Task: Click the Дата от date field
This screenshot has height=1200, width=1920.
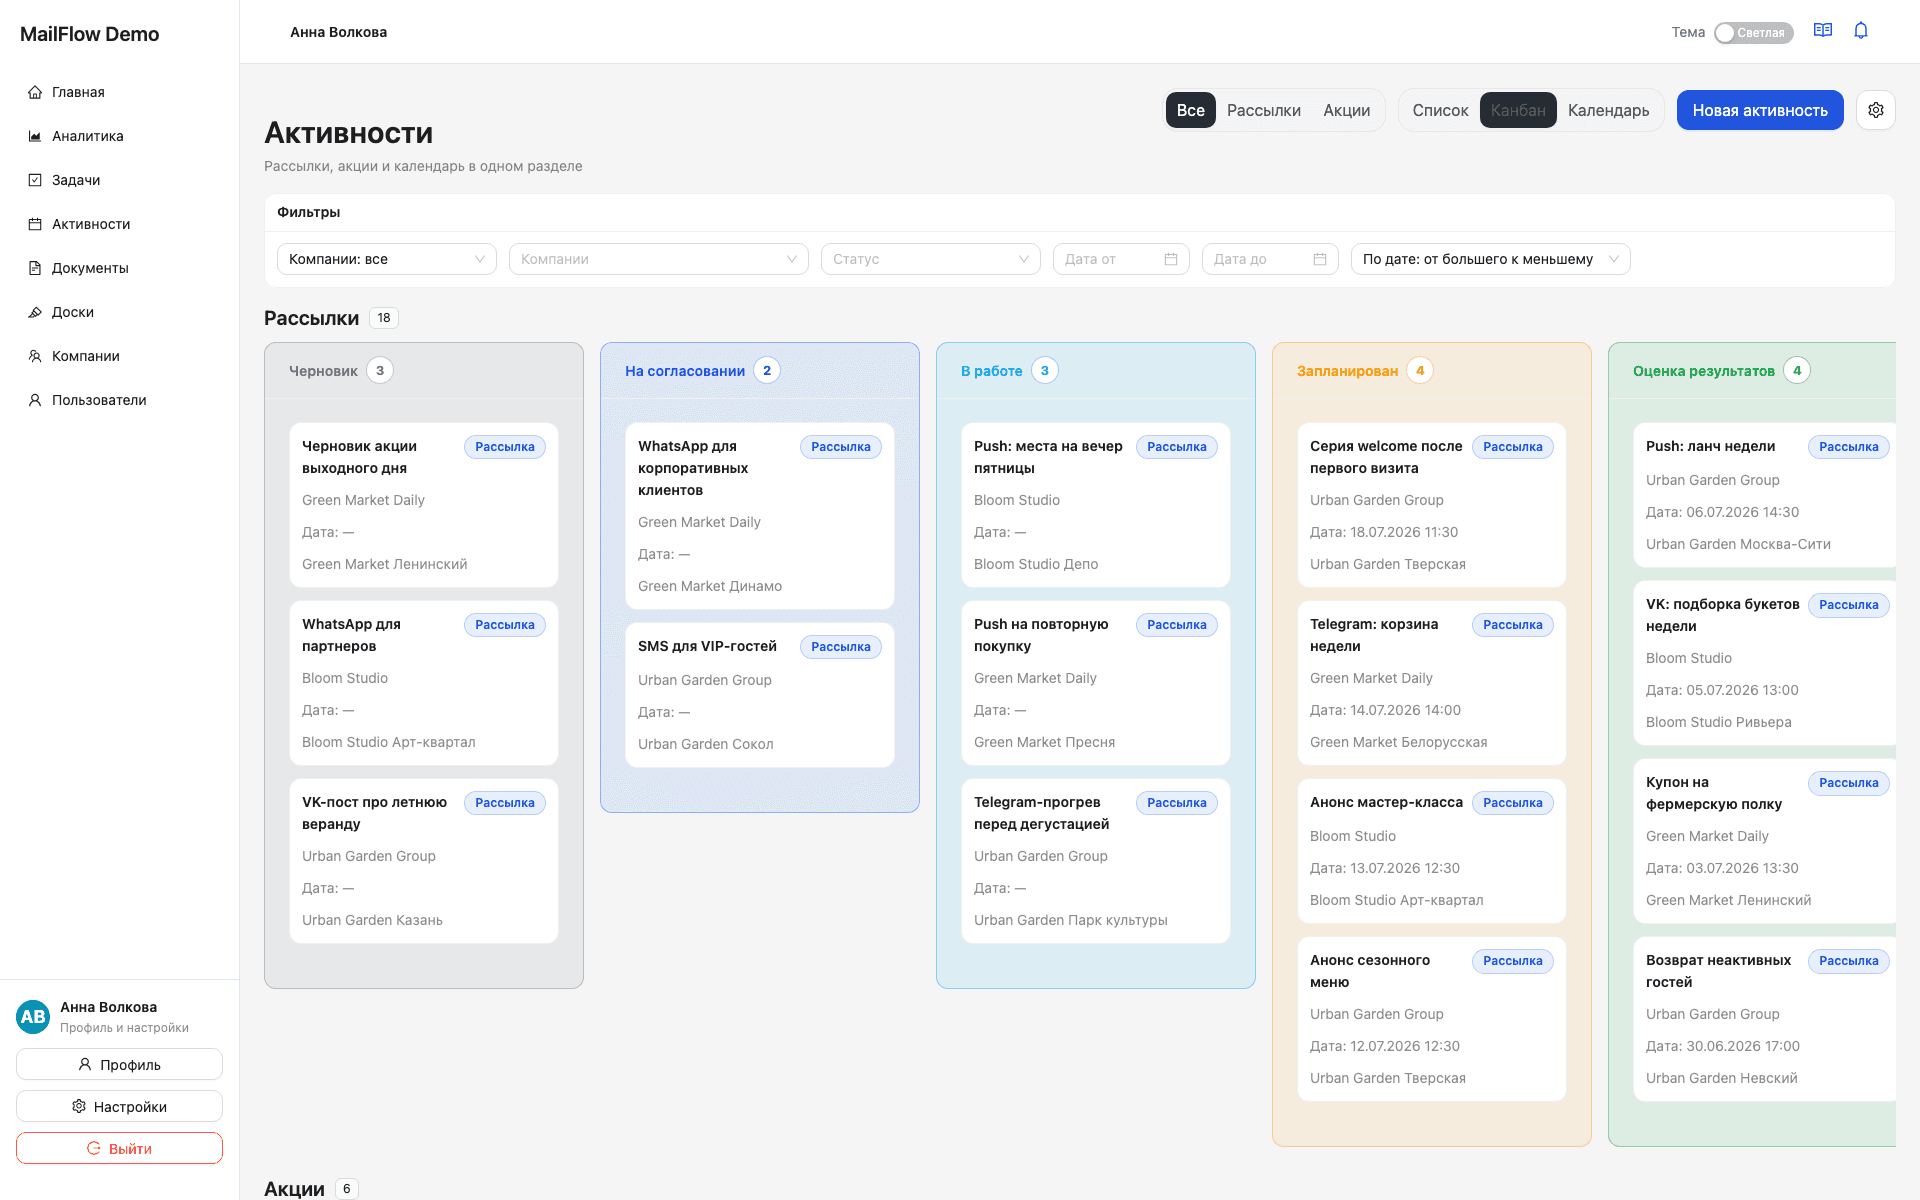Action: point(1121,259)
